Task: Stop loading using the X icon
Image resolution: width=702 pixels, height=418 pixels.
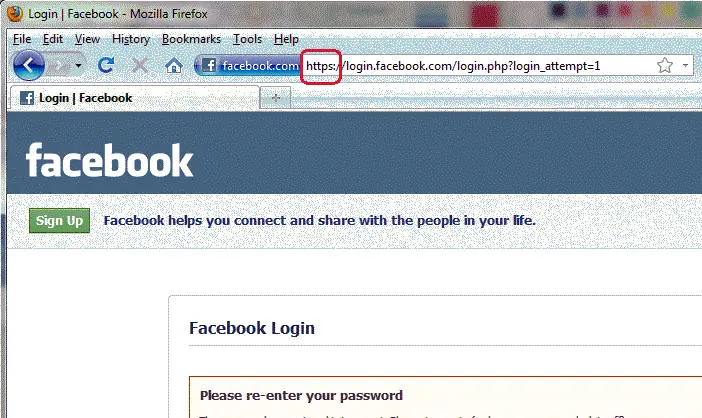Action: [x=140, y=66]
